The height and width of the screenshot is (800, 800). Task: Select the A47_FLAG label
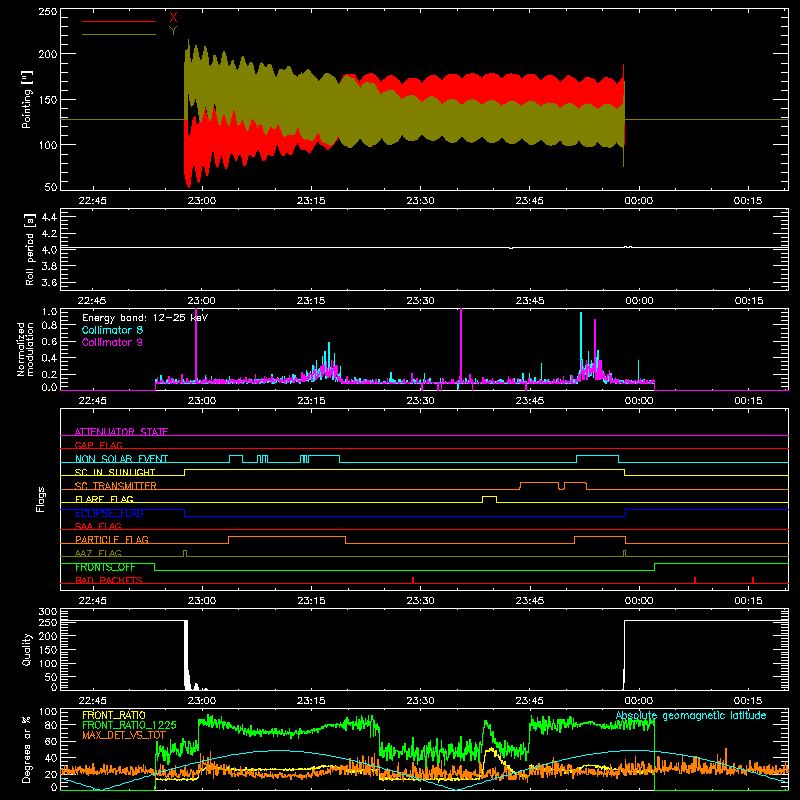pos(98,553)
